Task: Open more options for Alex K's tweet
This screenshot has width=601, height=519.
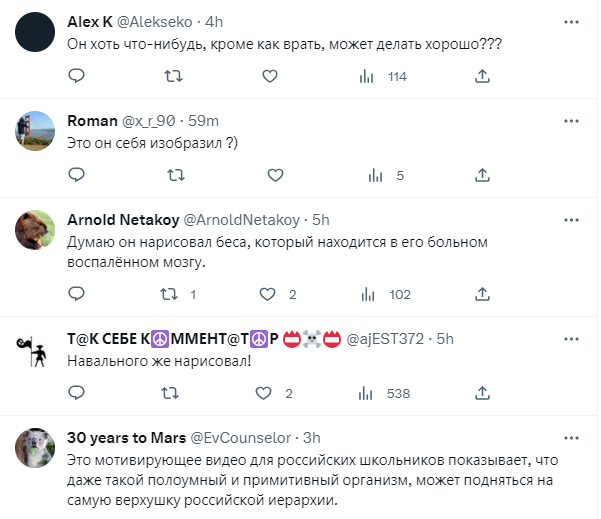Action: click(571, 21)
